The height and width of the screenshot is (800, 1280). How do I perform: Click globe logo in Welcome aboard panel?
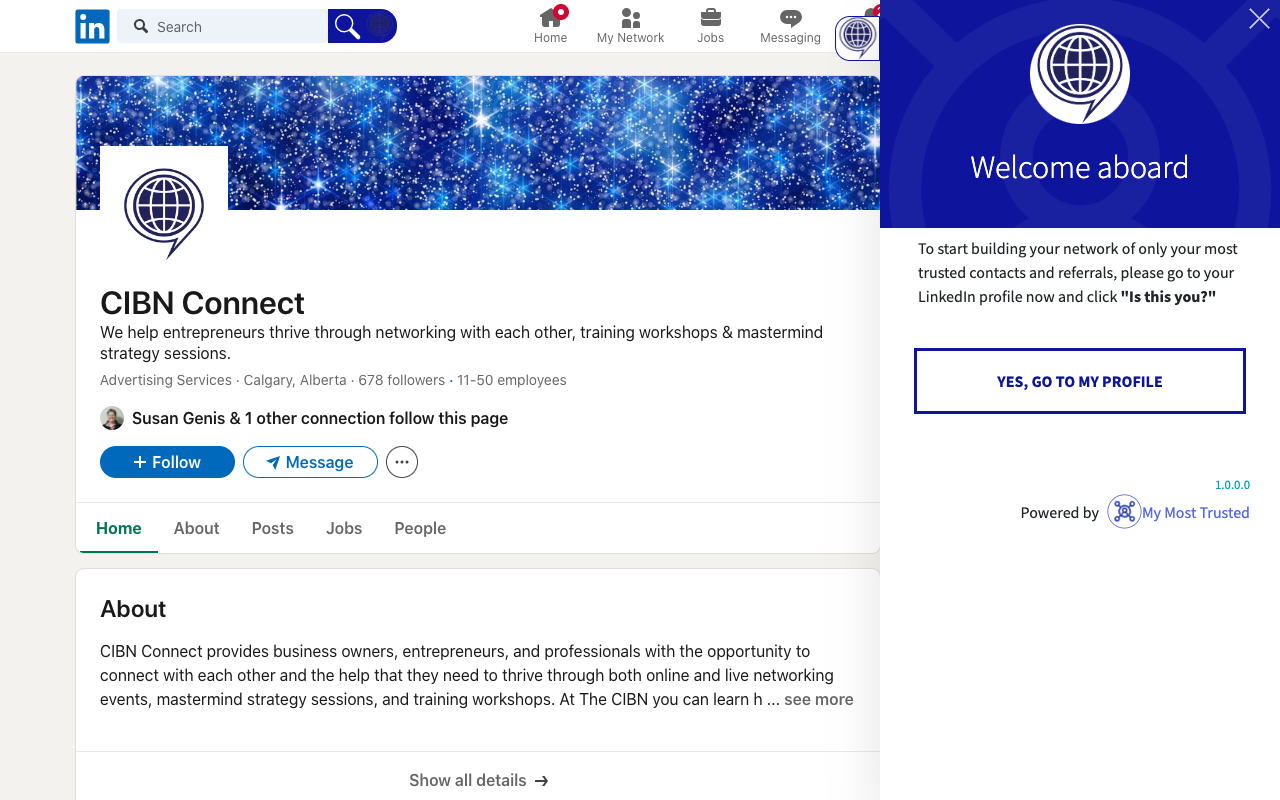[x=1080, y=74]
